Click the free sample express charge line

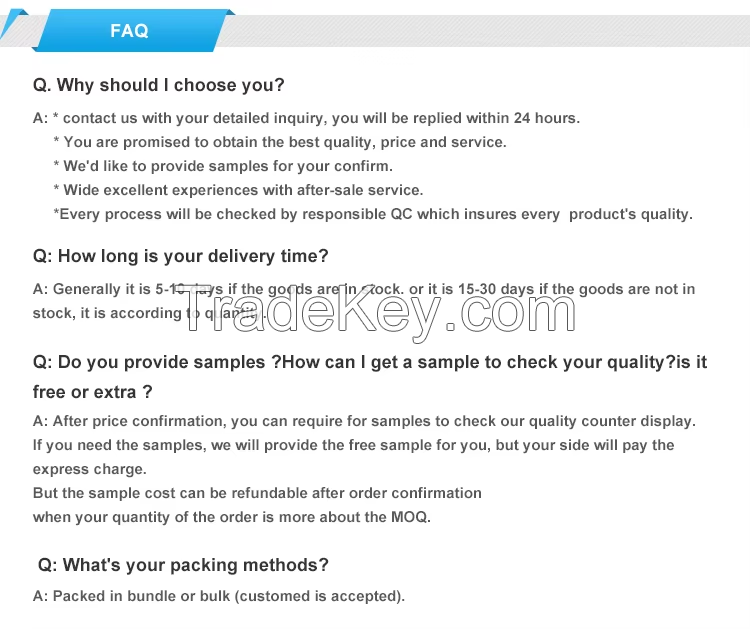point(353,445)
